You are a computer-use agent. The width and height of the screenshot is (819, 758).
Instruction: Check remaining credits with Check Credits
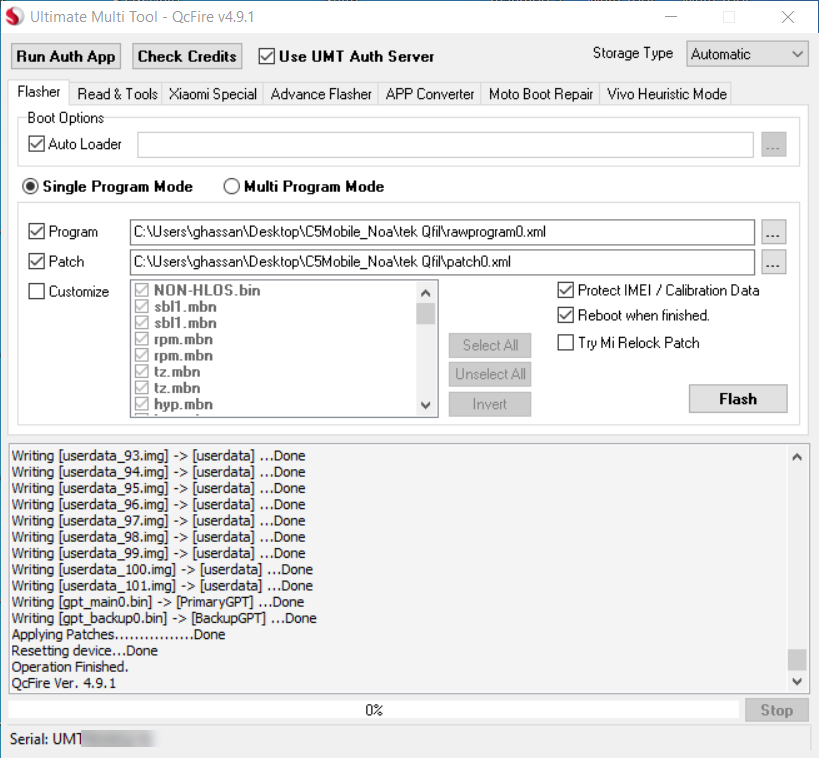coord(187,56)
